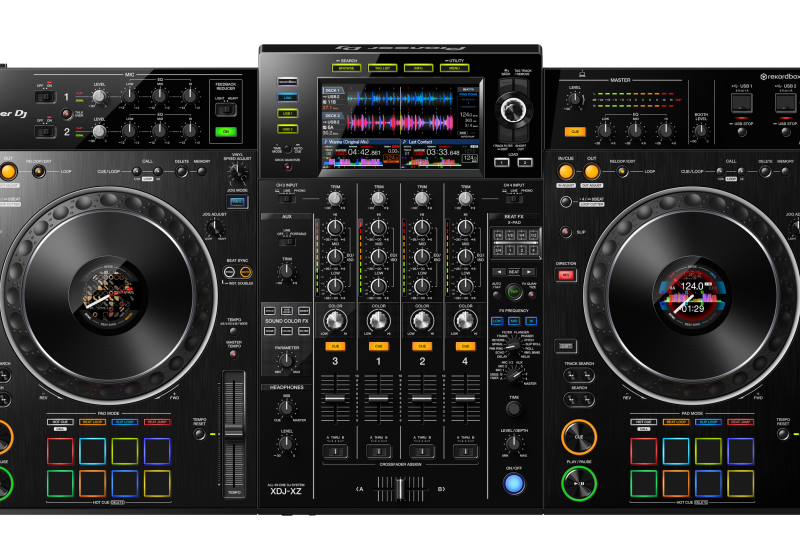
Task: Click the right deck green PLAY/PAUSE button
Action: tap(579, 483)
